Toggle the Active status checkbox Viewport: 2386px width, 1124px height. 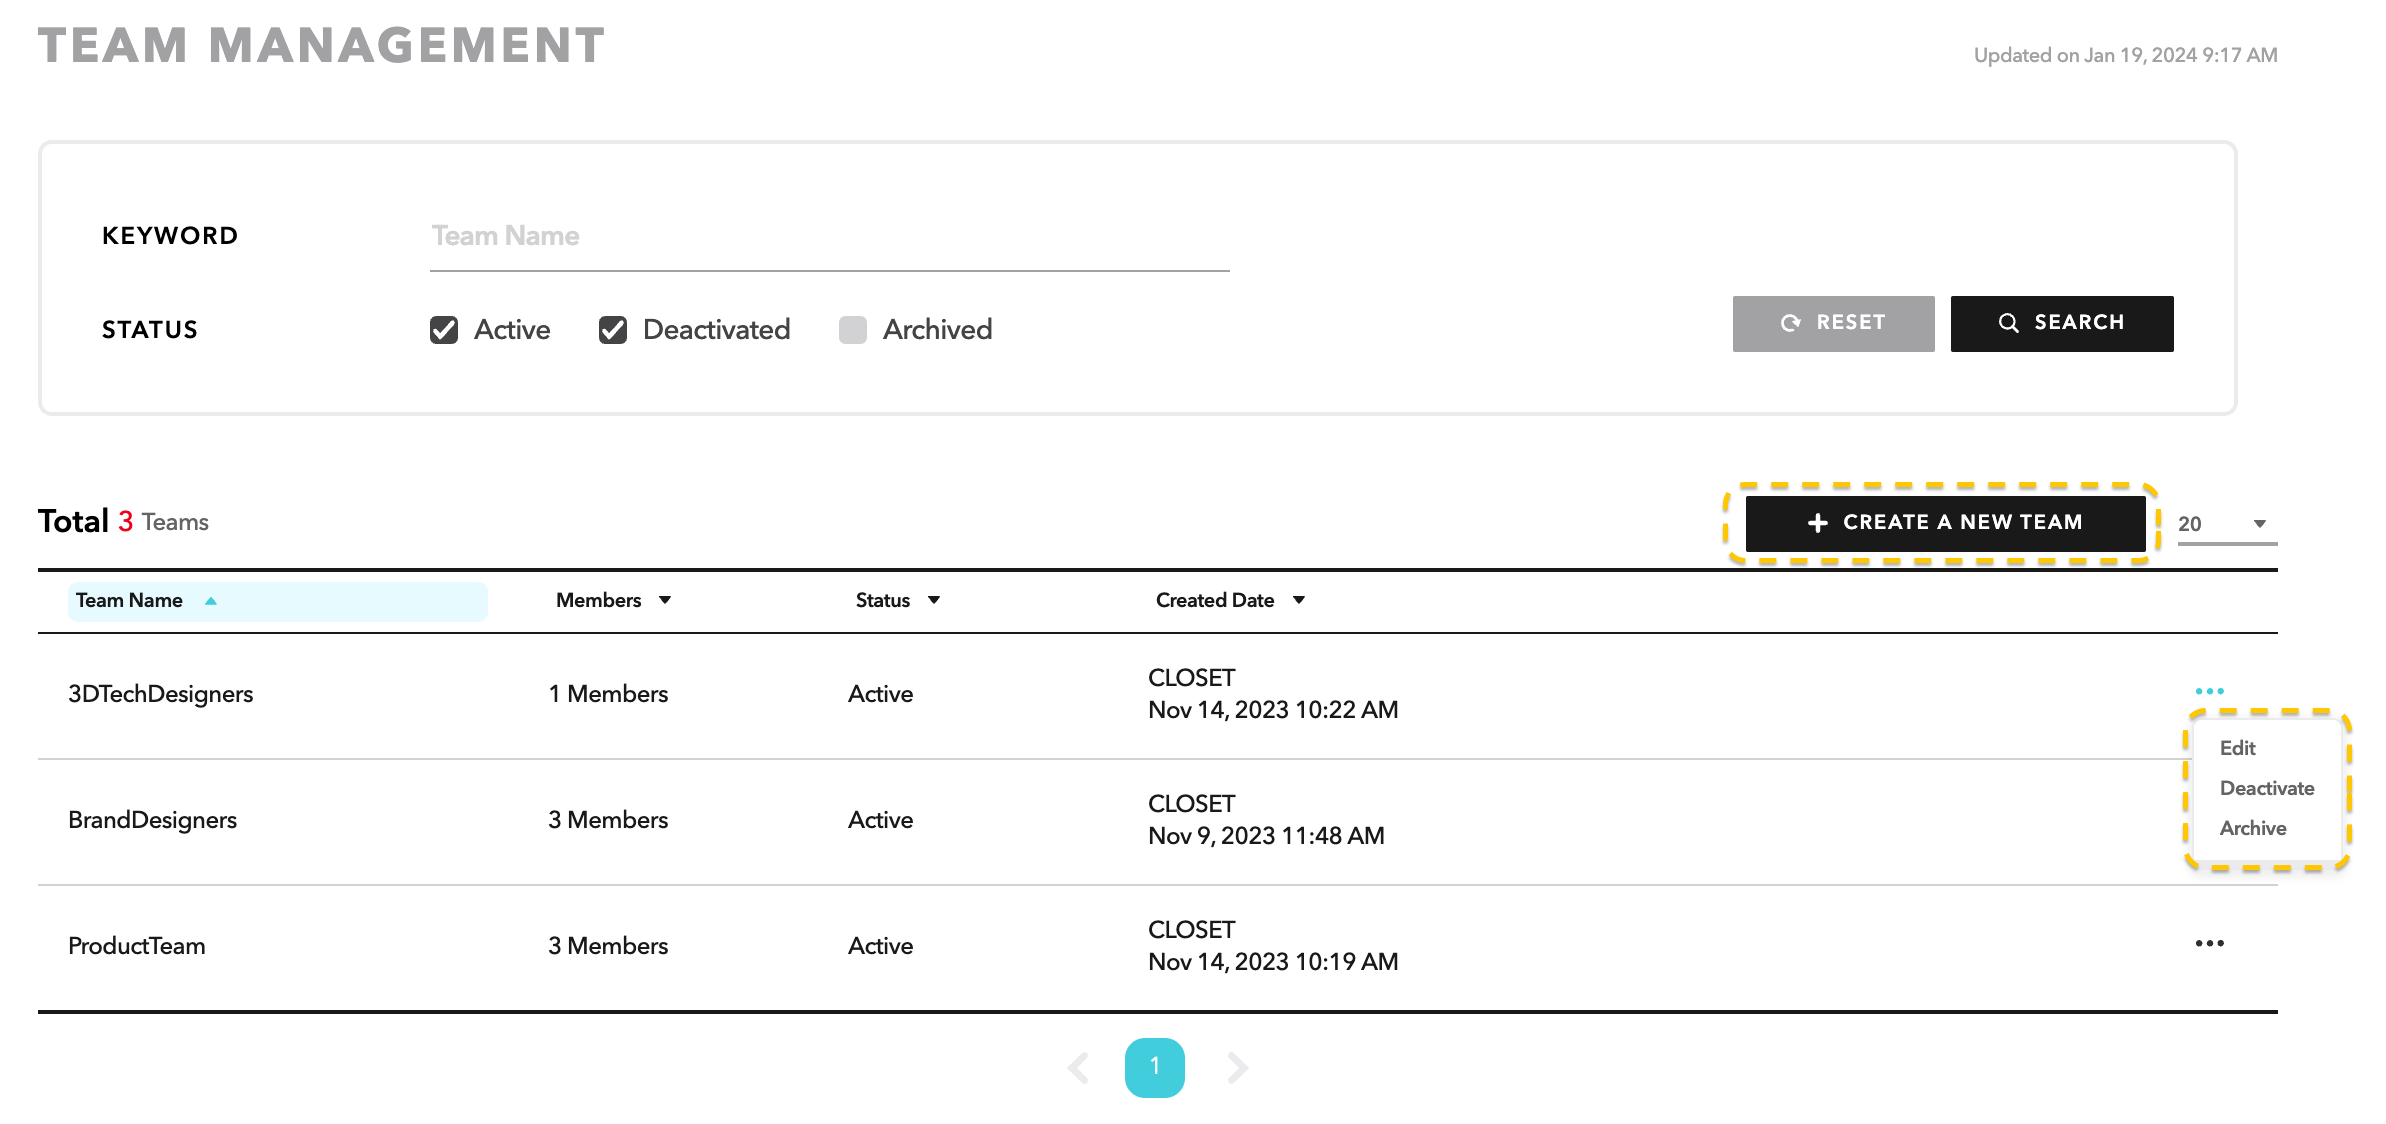(x=444, y=330)
